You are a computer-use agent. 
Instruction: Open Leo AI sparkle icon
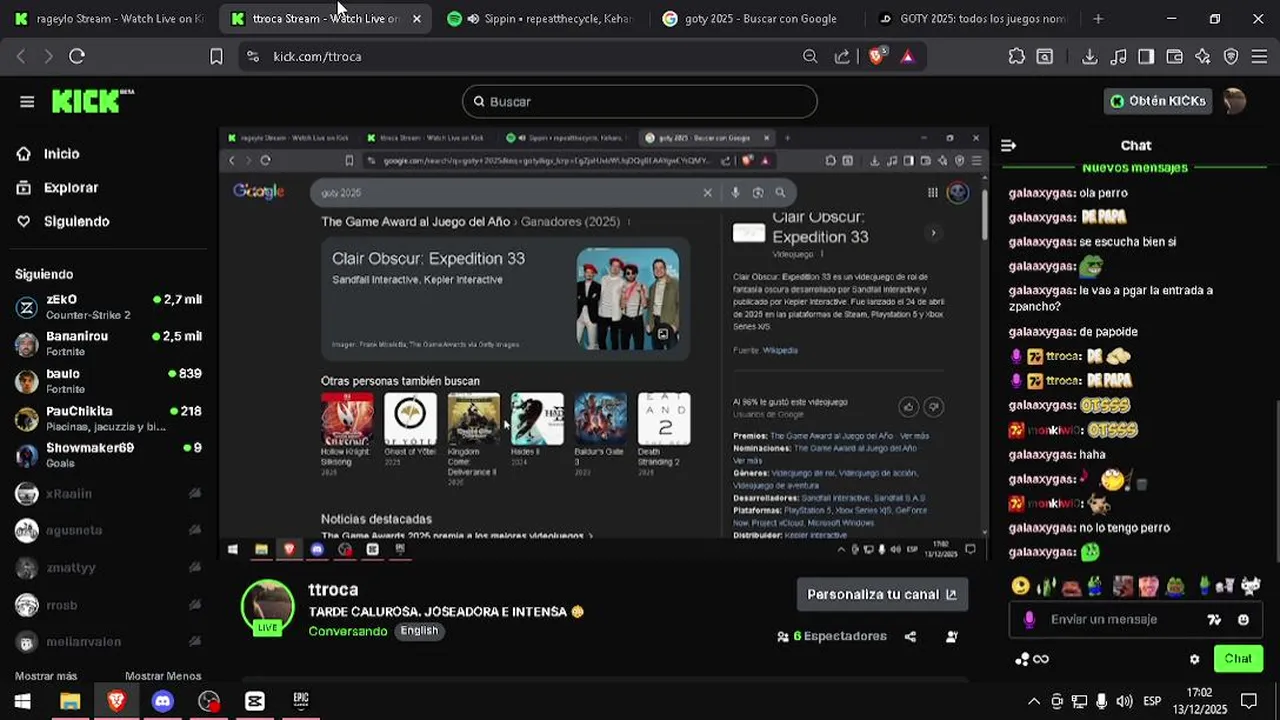pos(1203,57)
